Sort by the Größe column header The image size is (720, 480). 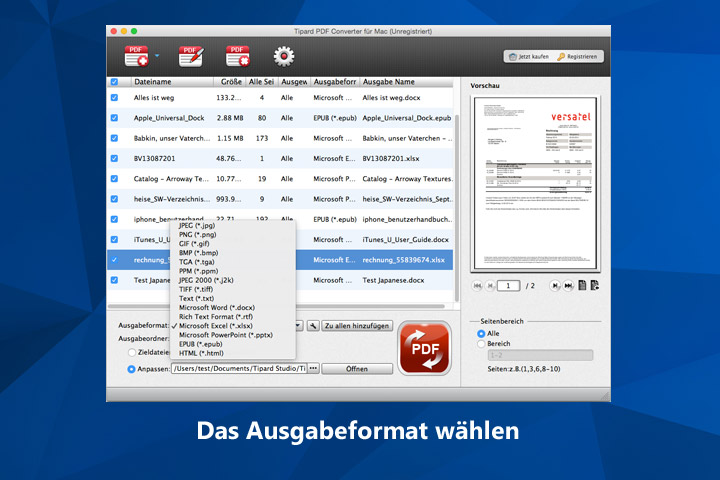(231, 82)
